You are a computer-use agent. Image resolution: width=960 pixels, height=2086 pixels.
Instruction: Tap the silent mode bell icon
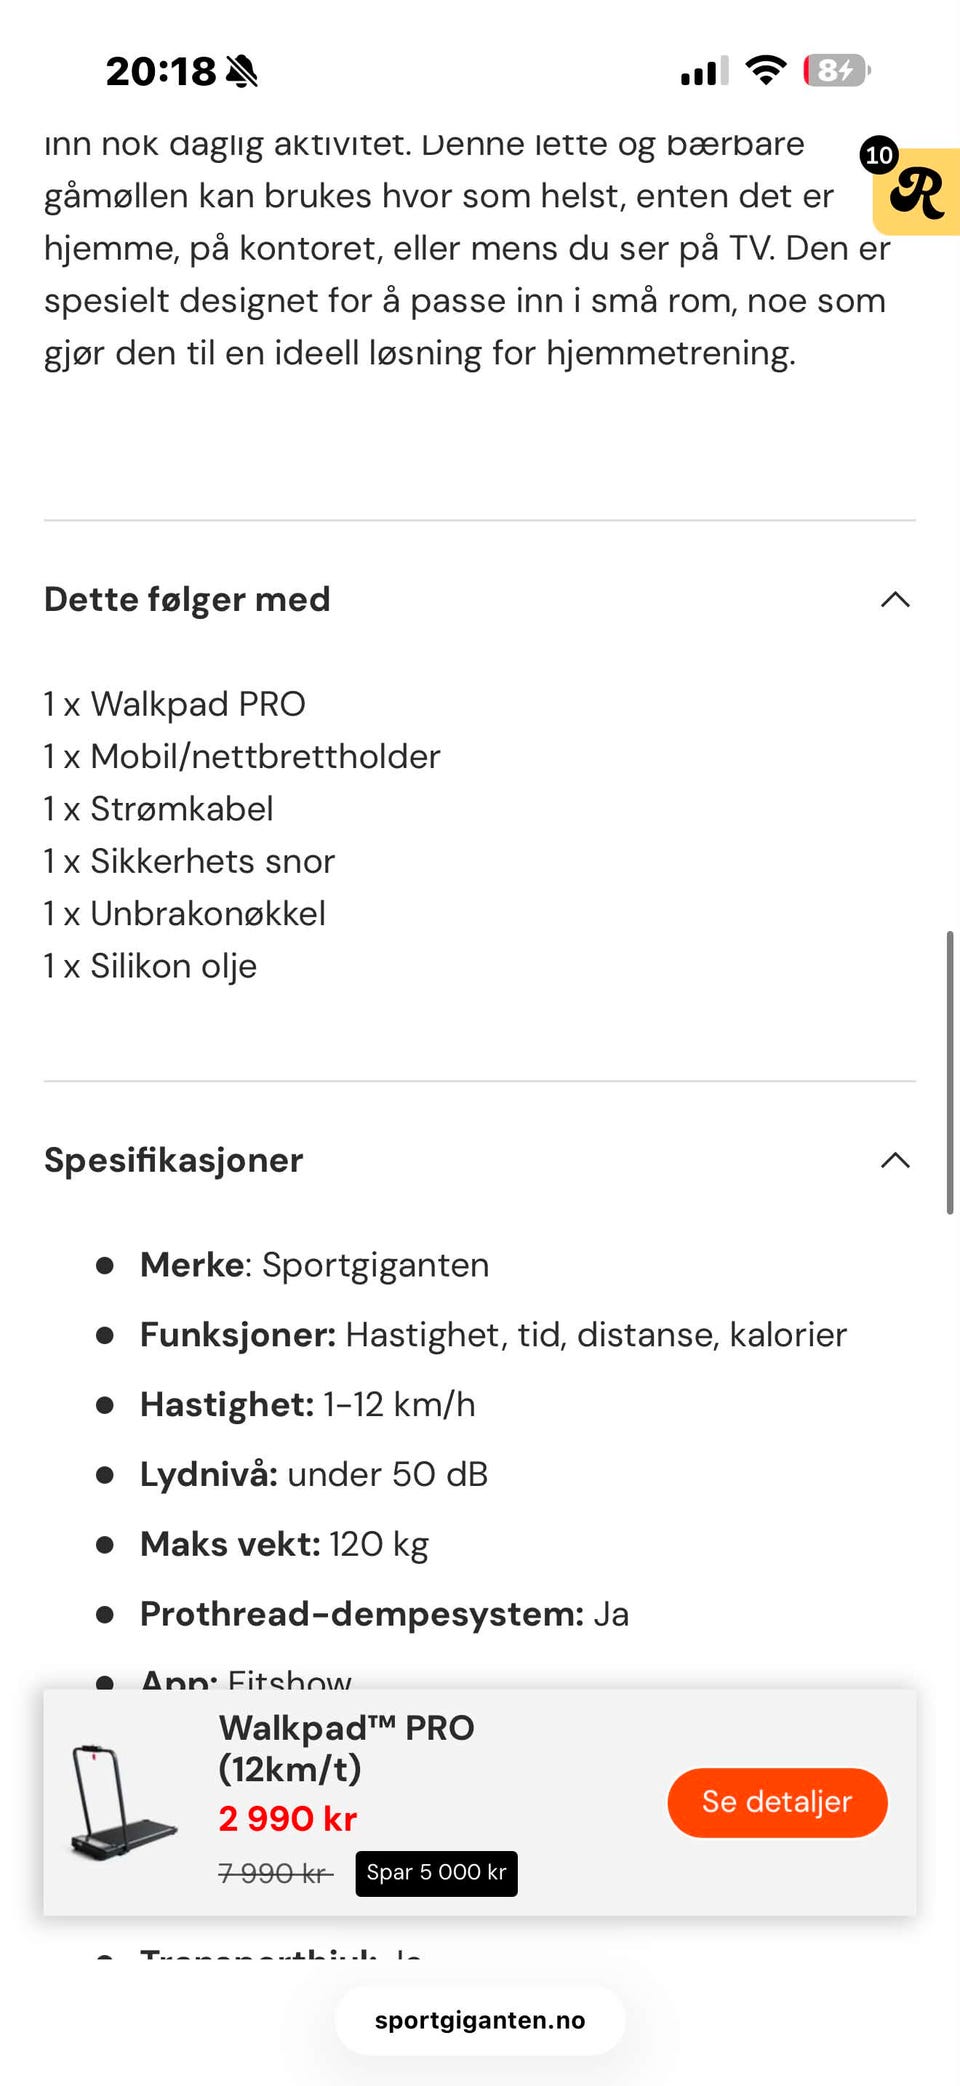click(242, 71)
